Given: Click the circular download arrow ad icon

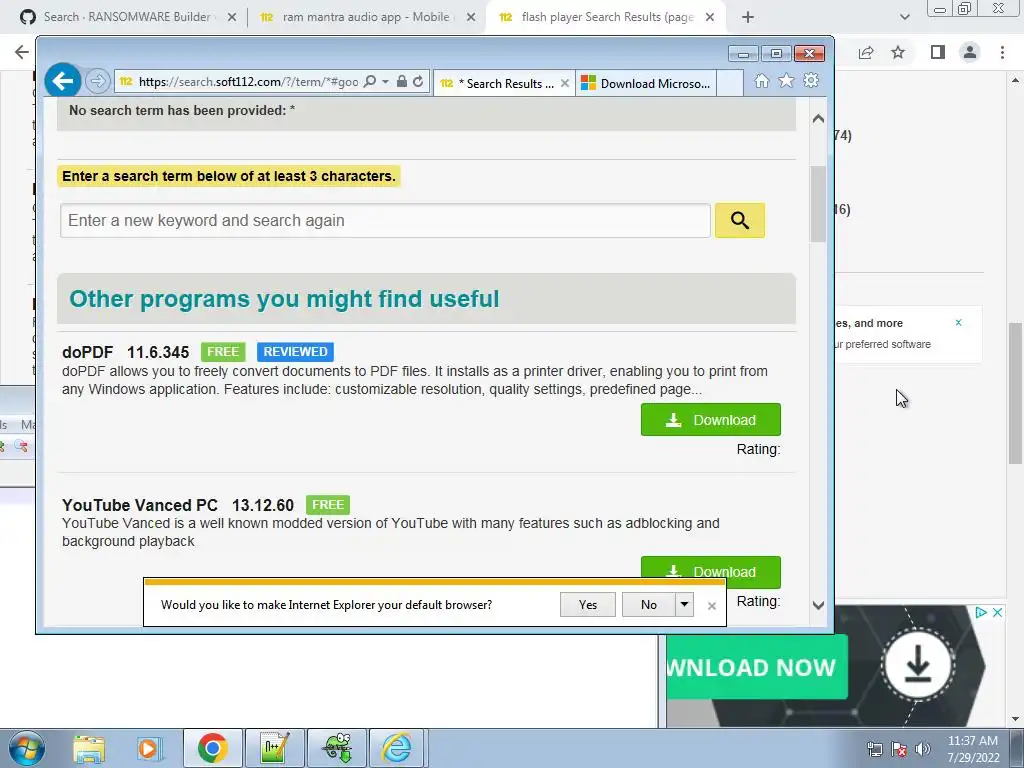Looking at the screenshot, I should point(918,665).
